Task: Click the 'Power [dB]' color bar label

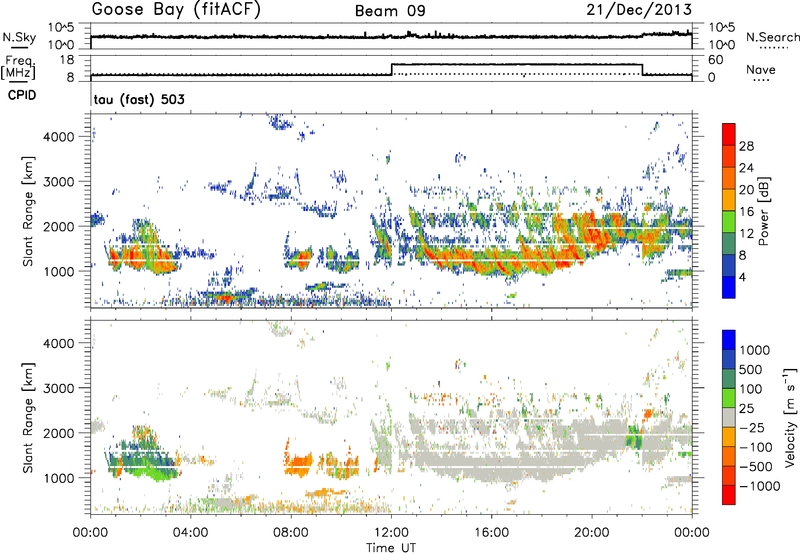Action: tap(763, 211)
